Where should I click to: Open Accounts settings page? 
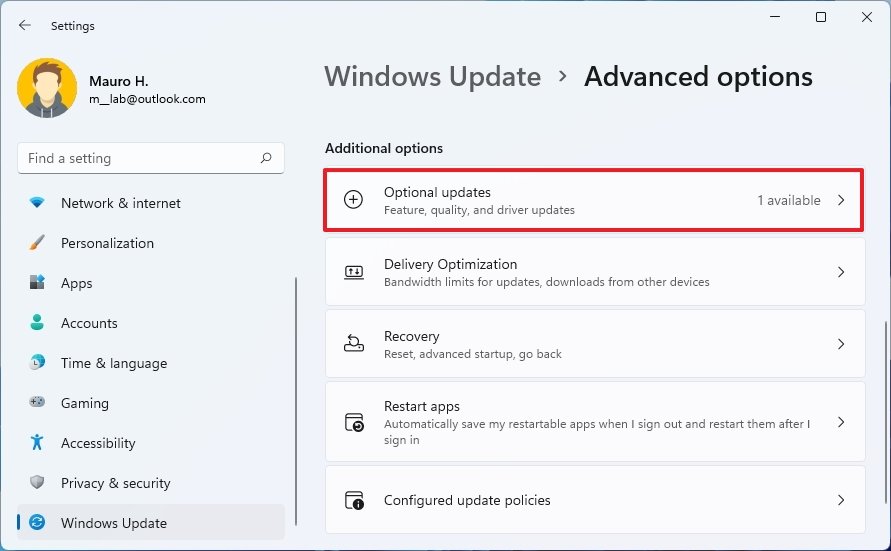(151, 323)
